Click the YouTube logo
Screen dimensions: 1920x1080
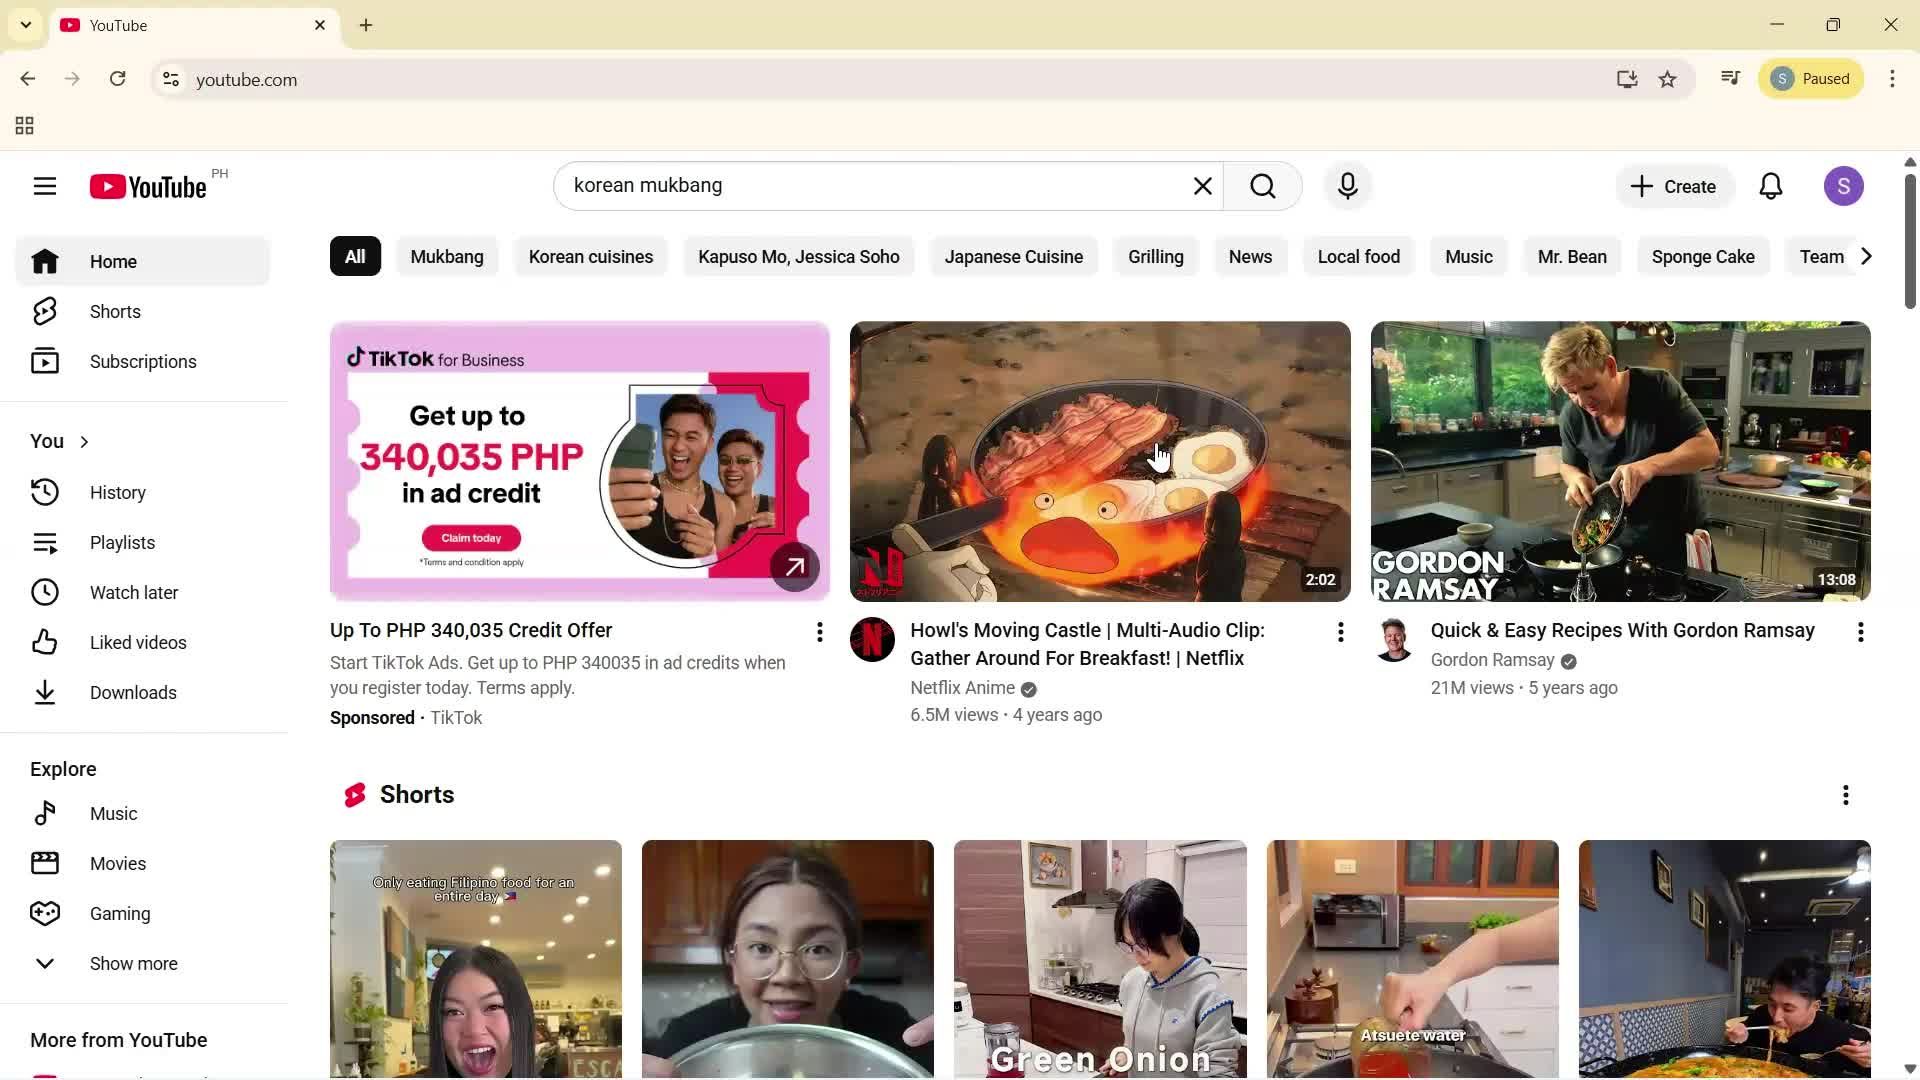click(x=146, y=186)
